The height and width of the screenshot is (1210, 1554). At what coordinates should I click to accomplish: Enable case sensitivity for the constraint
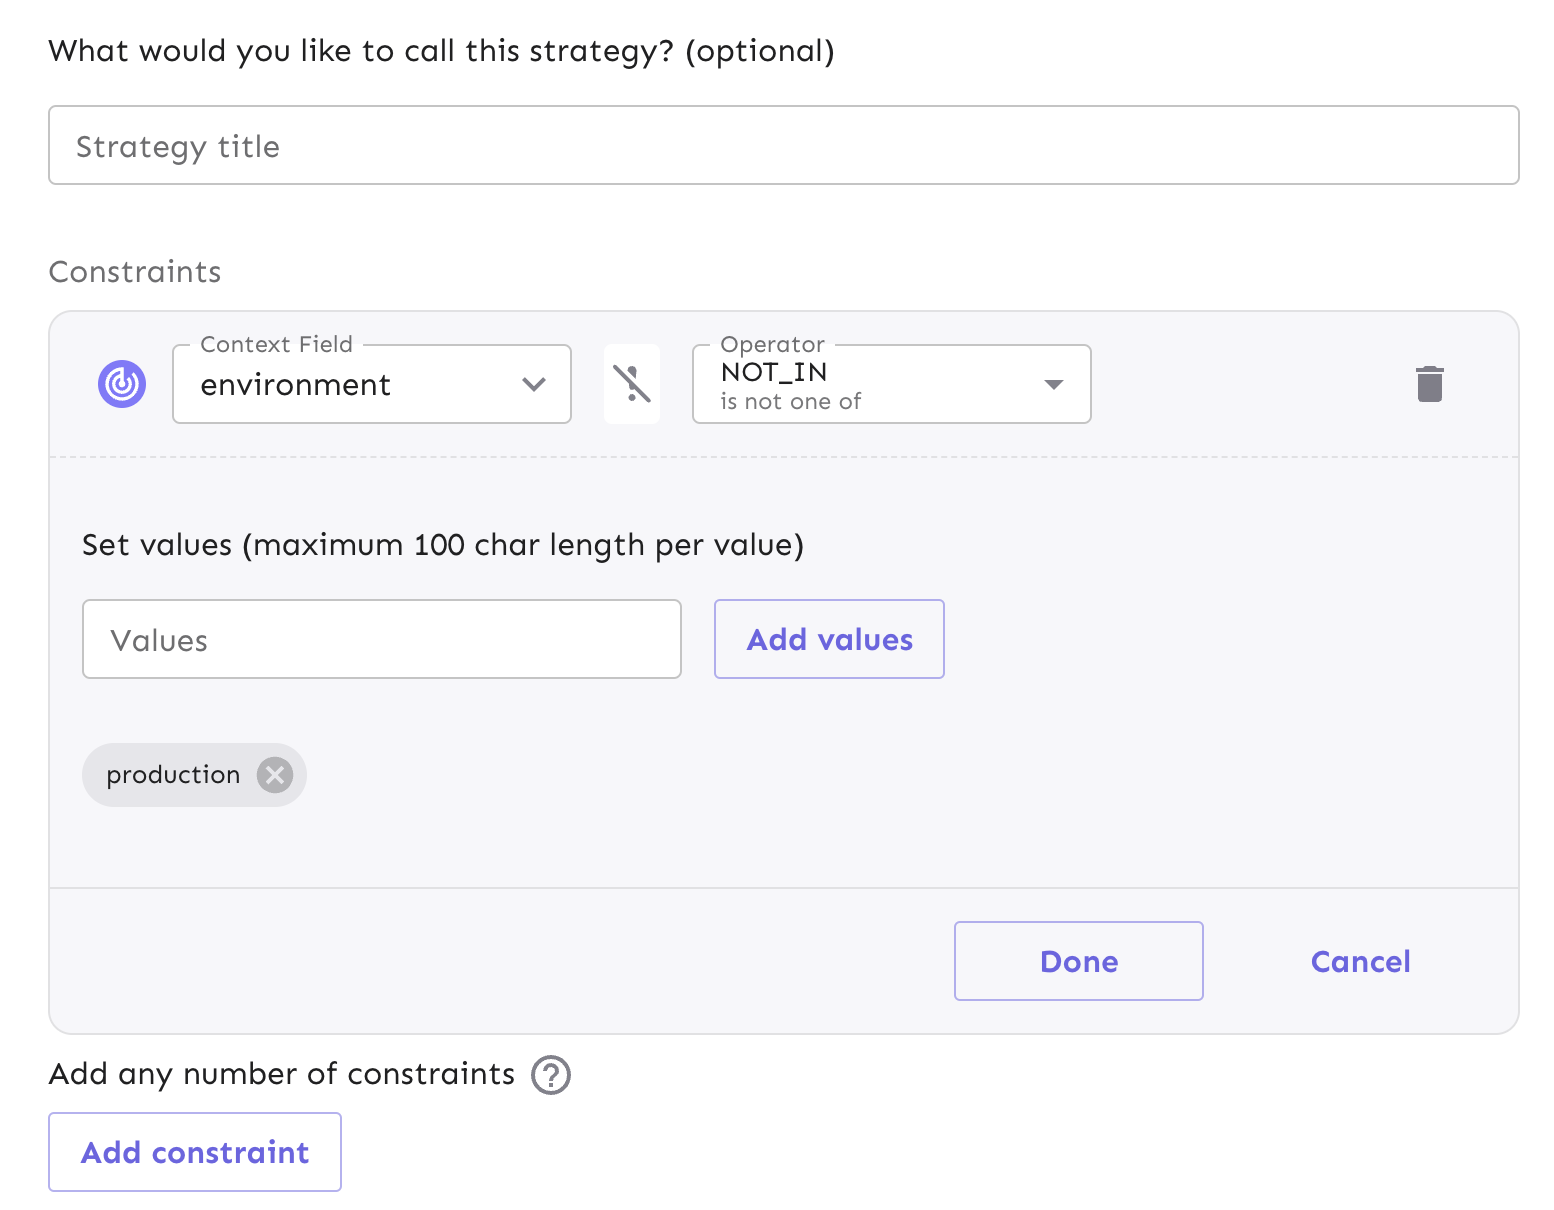[632, 383]
